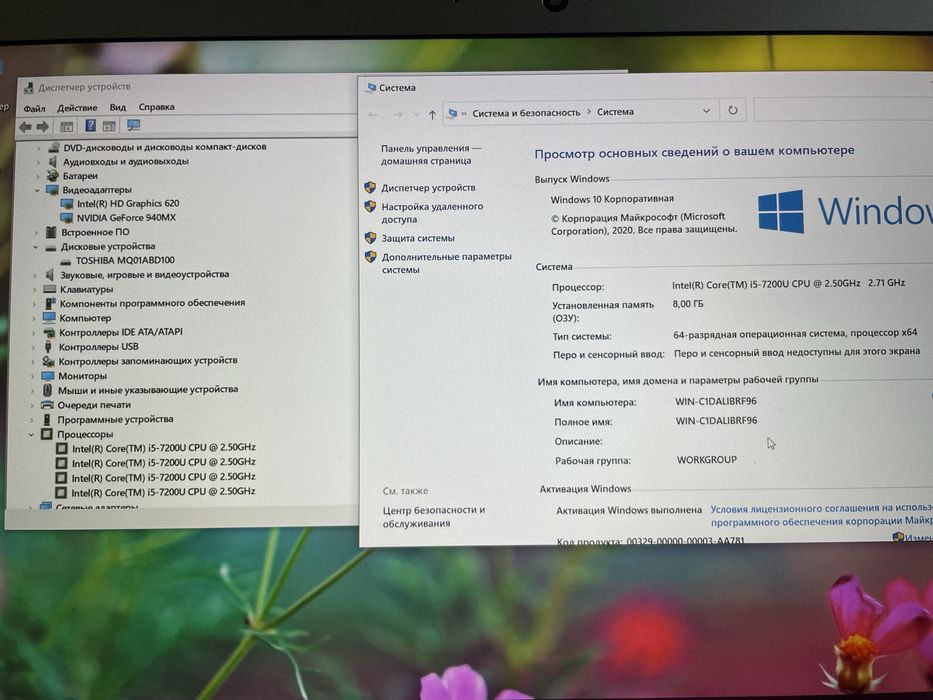Screen dimensions: 933x700
Task: Open the Действие menu
Action: [77, 108]
